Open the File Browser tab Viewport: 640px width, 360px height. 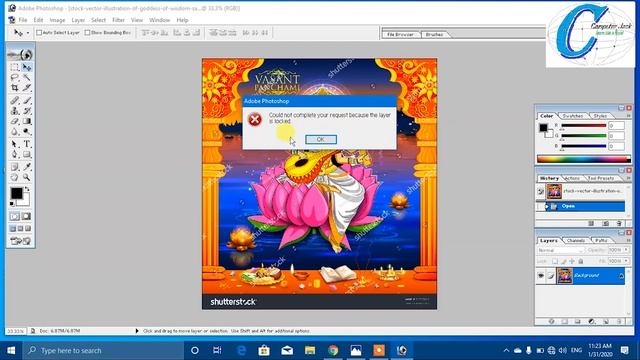point(400,35)
